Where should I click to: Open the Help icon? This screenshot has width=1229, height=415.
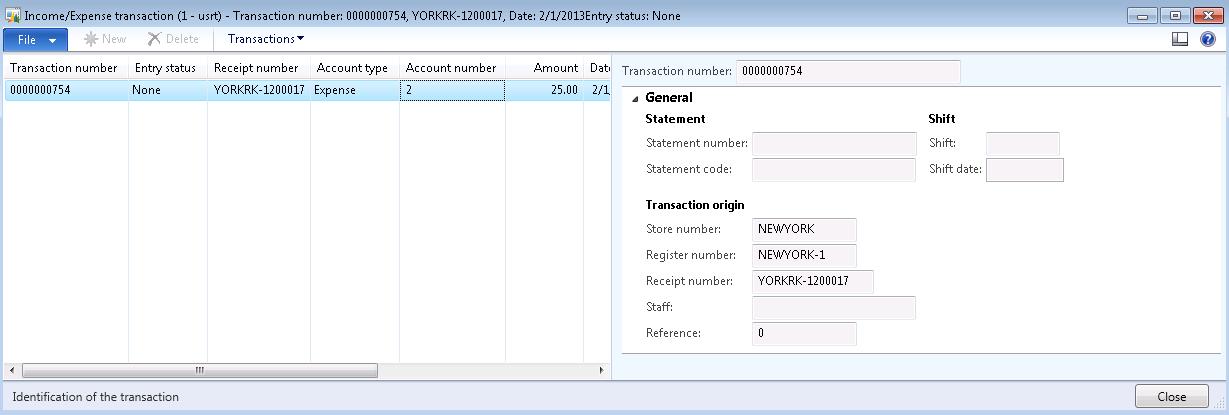[1207, 39]
